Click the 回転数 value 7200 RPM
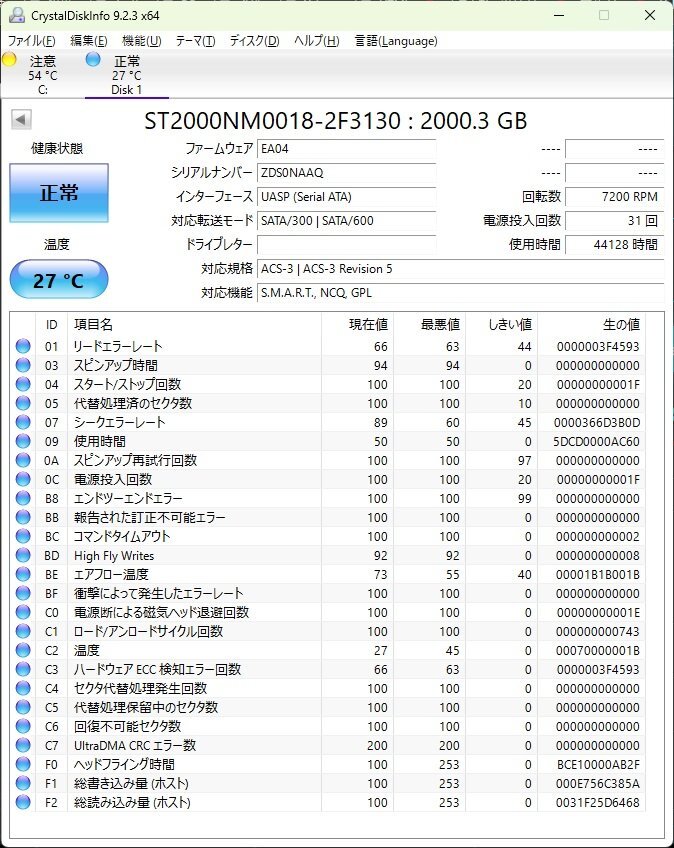674x848 pixels. pyautogui.click(x=614, y=196)
